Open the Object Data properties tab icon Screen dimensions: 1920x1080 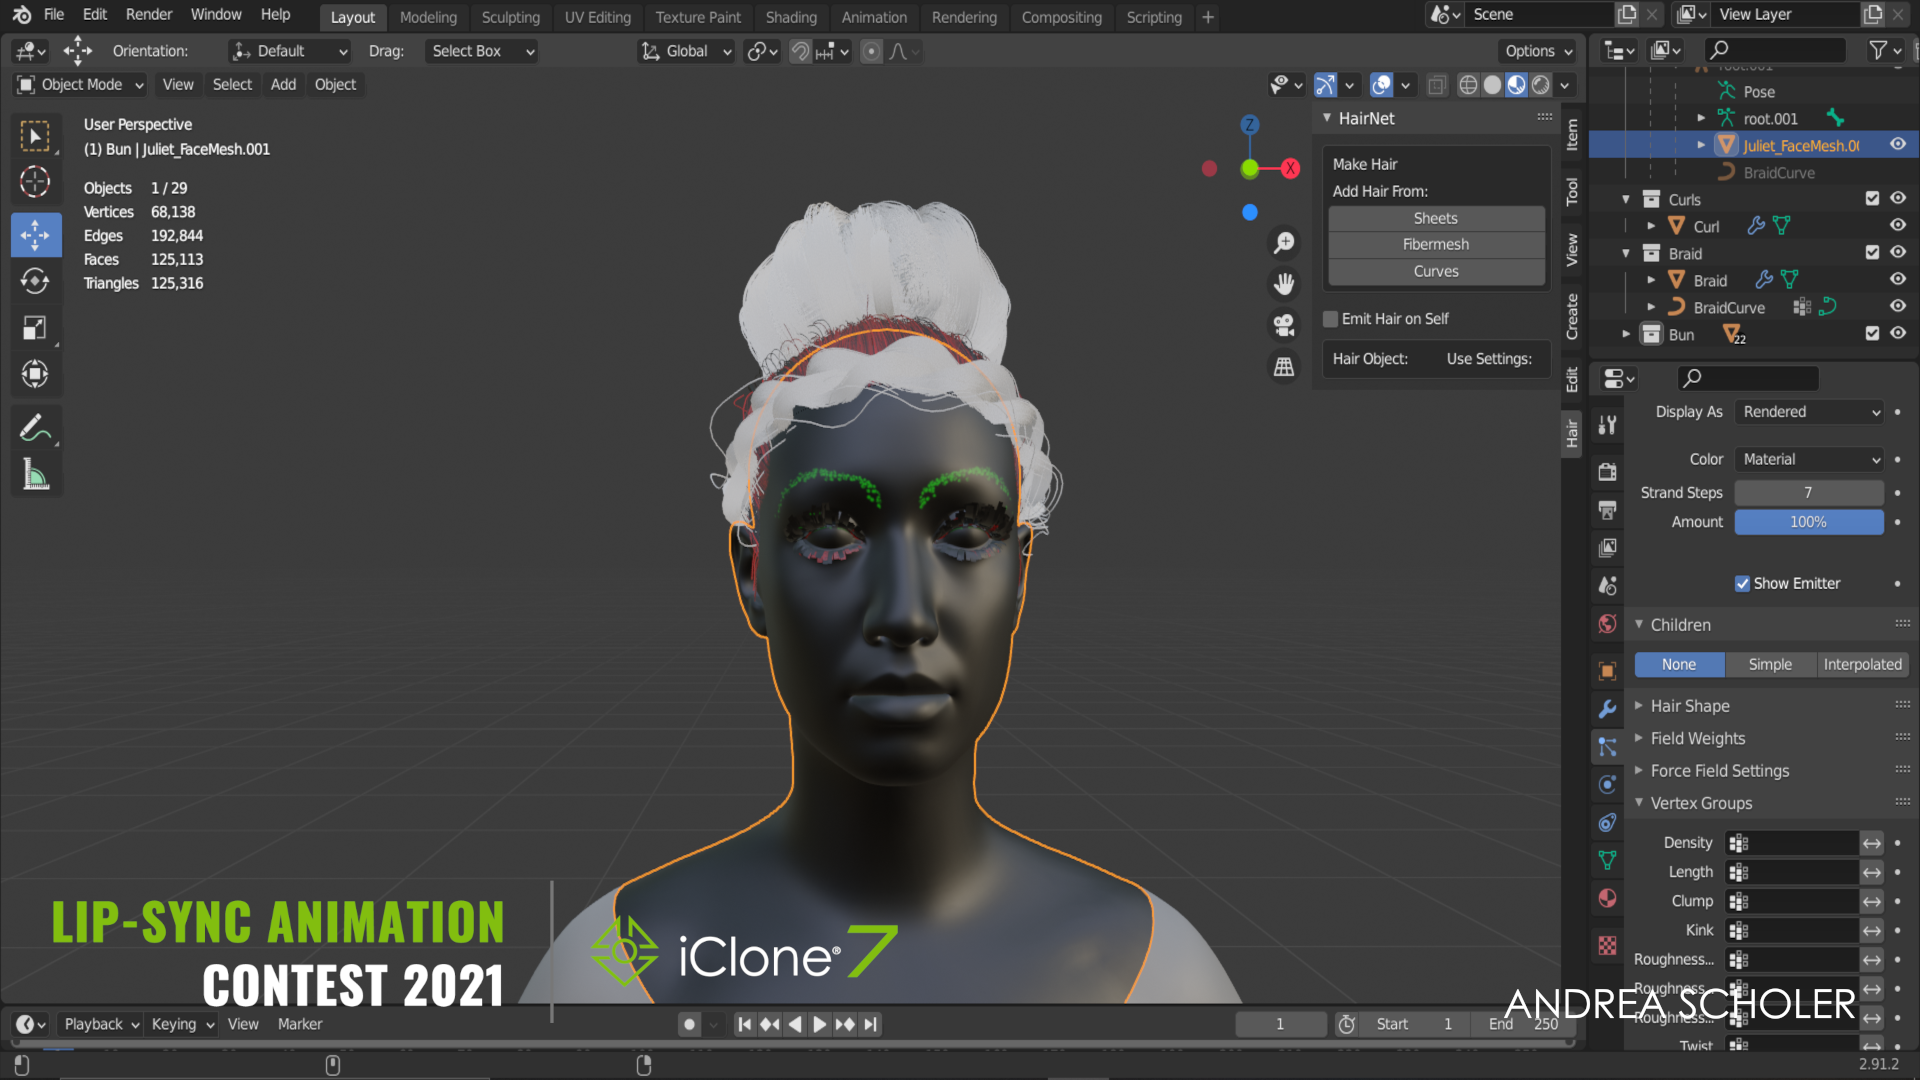point(1607,860)
